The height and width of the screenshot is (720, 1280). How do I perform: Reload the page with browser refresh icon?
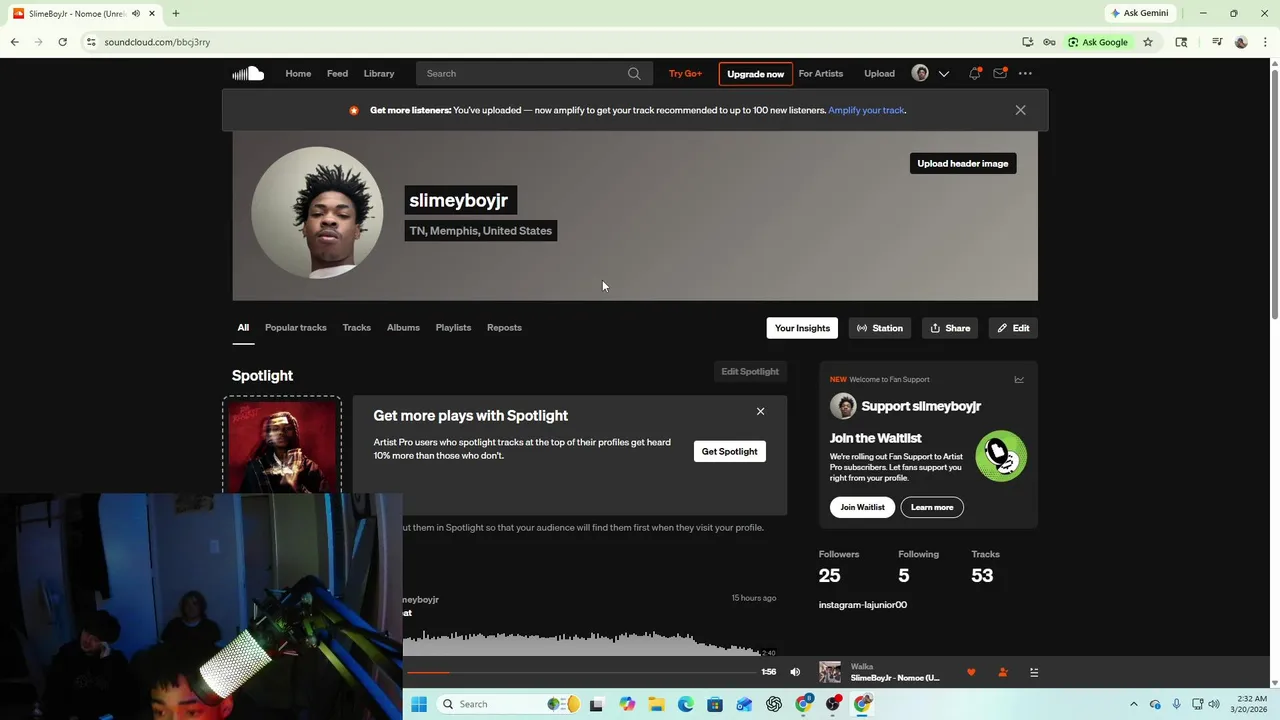62,42
